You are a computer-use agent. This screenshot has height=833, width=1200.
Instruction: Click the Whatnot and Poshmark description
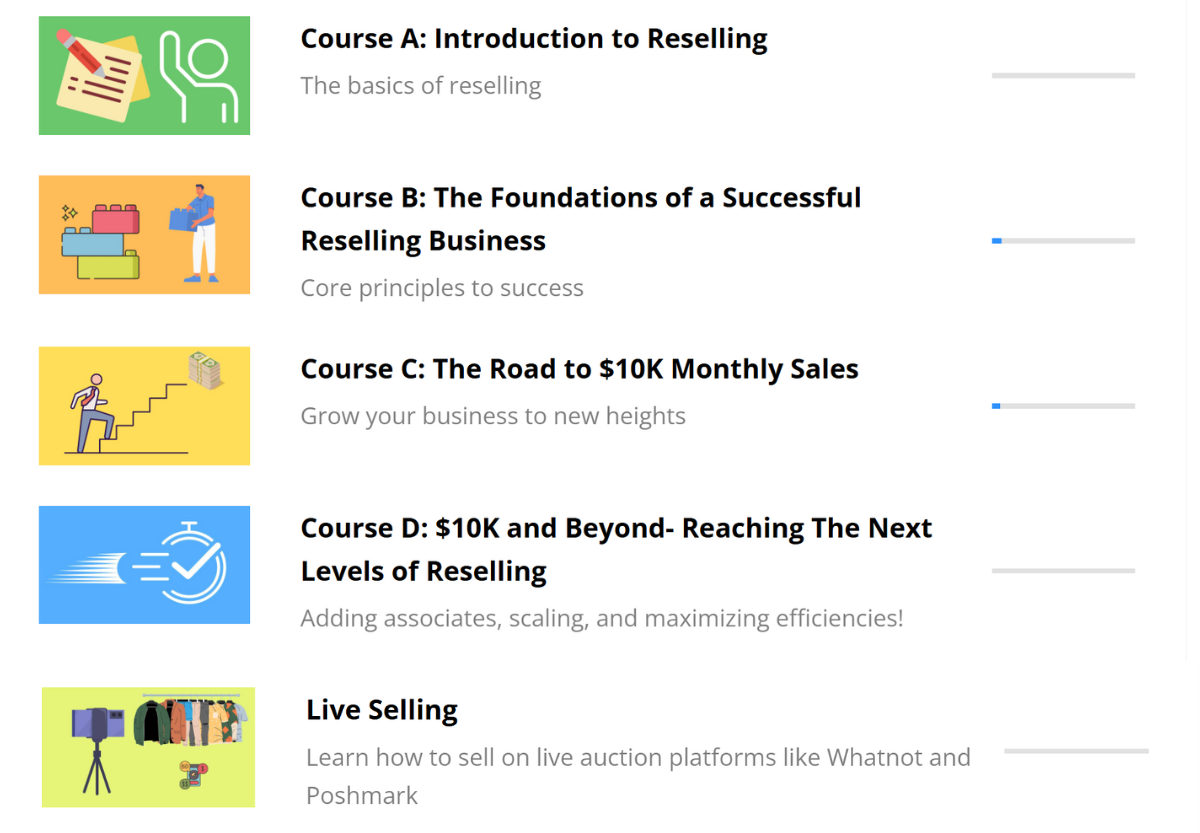tap(638, 776)
